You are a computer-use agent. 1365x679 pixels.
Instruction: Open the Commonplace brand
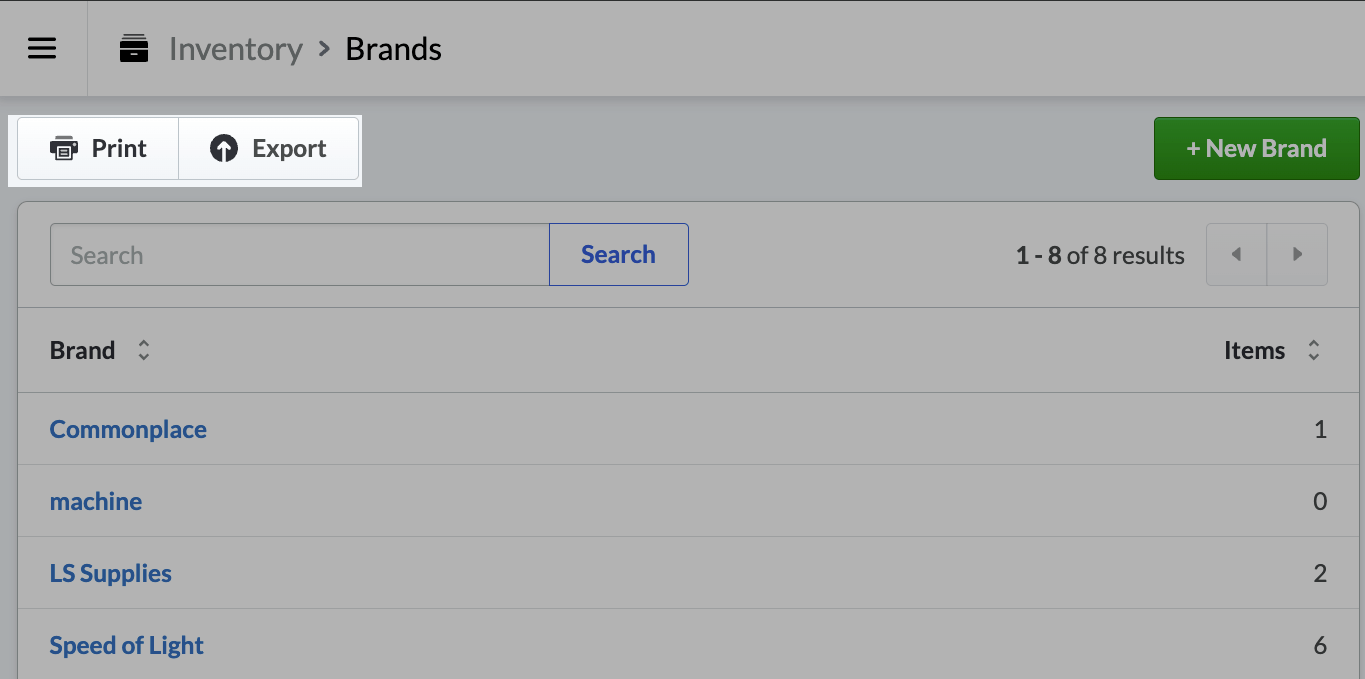point(128,429)
